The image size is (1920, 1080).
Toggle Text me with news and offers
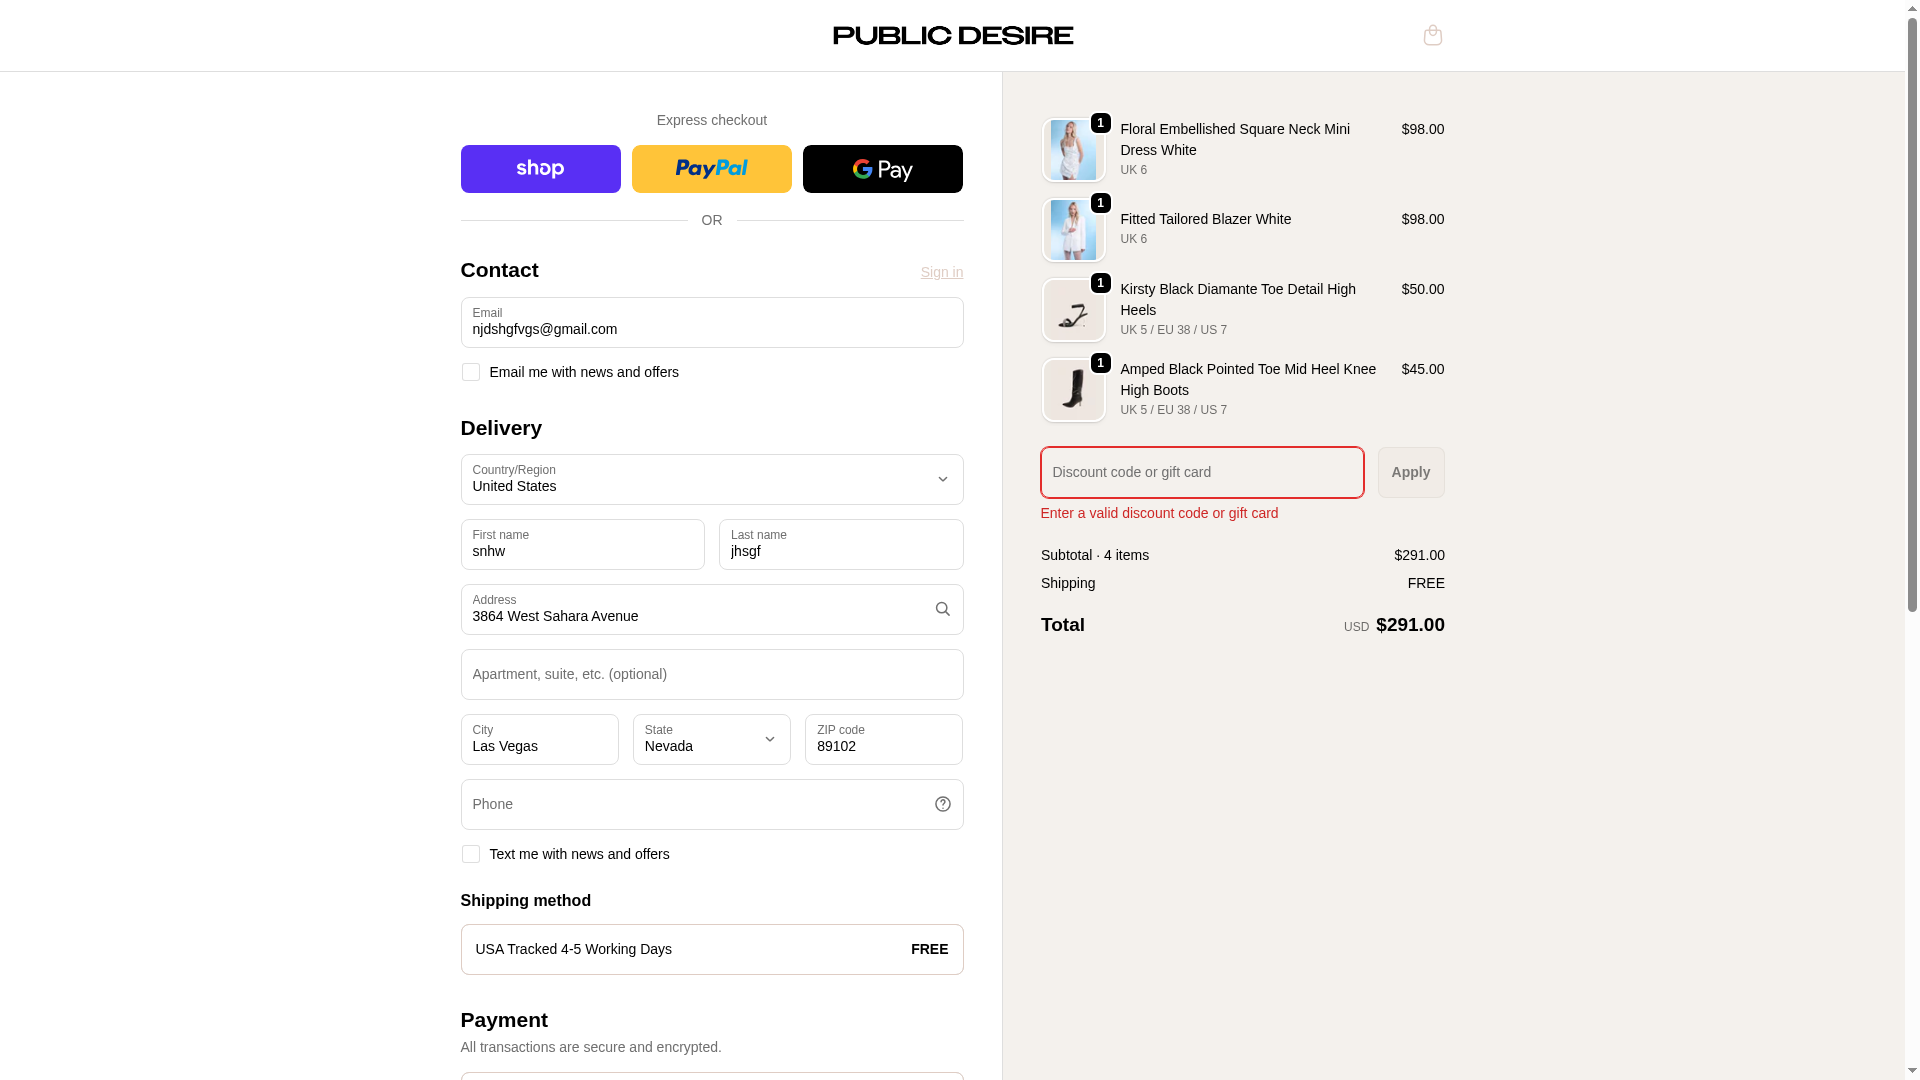[470, 854]
